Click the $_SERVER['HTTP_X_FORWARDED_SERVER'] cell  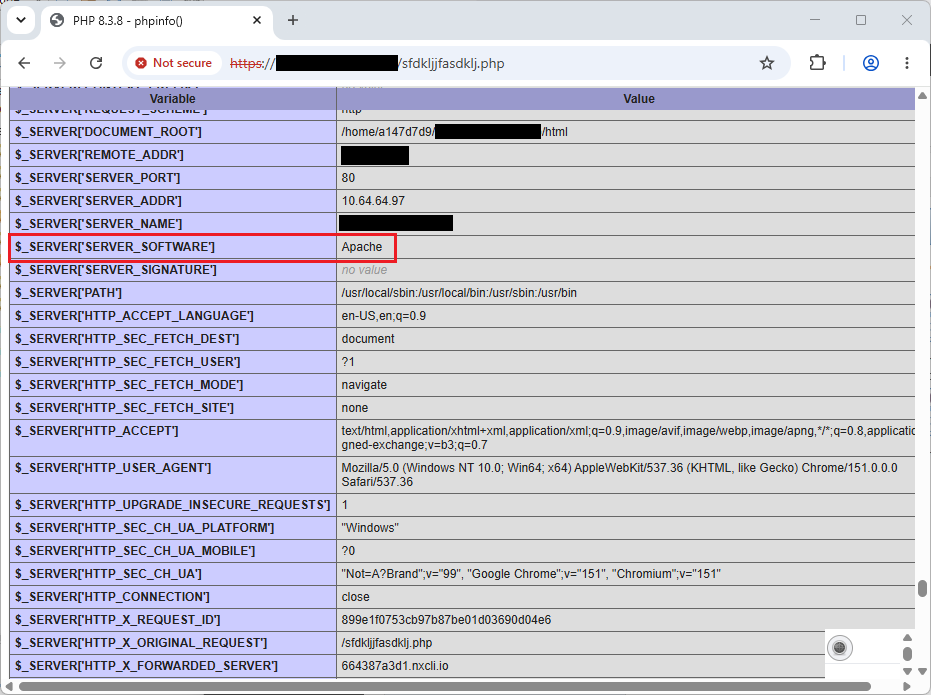pyautogui.click(x=173, y=667)
